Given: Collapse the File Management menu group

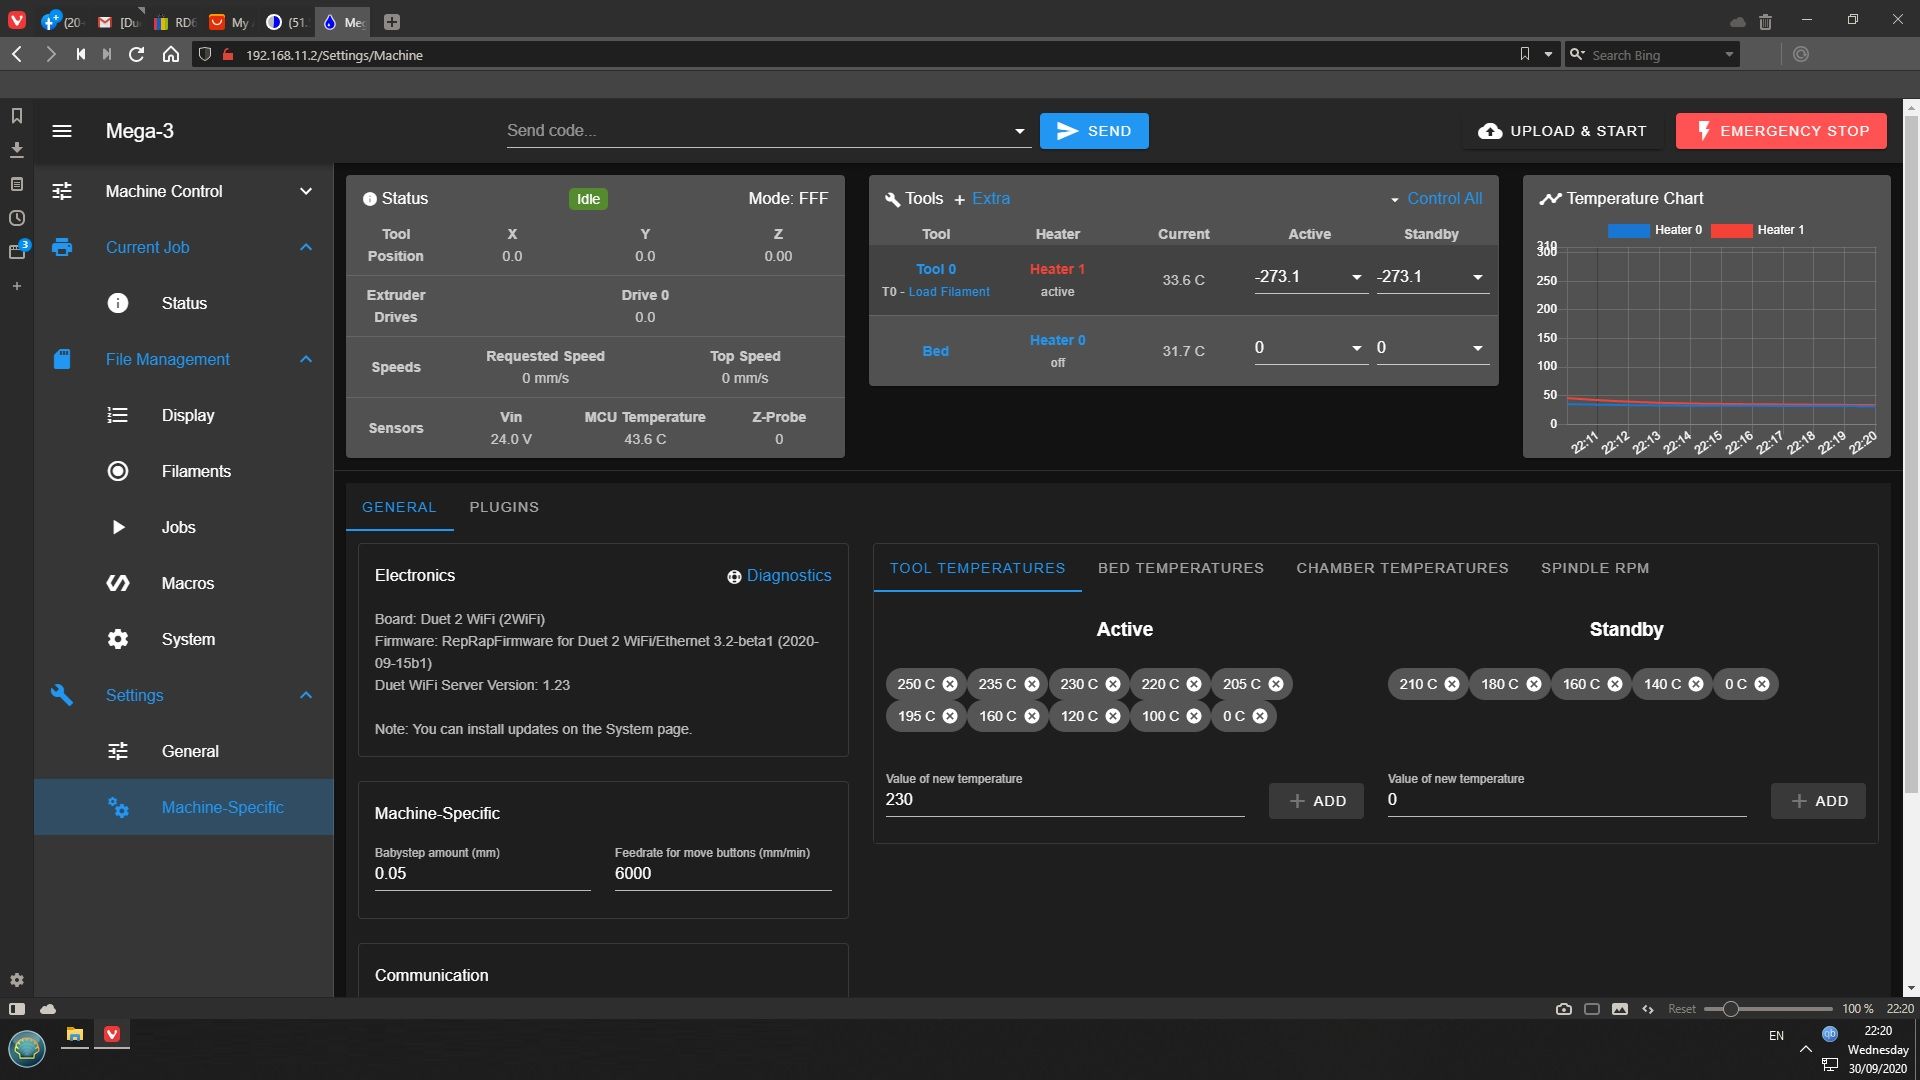Looking at the screenshot, I should pos(306,359).
